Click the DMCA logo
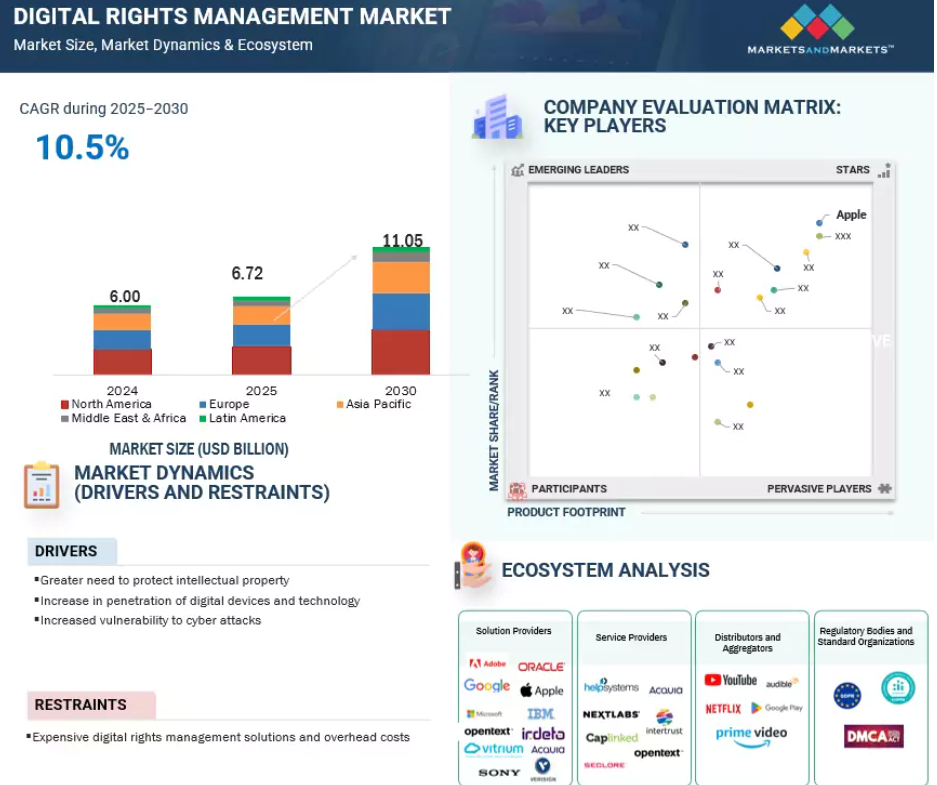Screen dimensions: 937x785 point(874,737)
